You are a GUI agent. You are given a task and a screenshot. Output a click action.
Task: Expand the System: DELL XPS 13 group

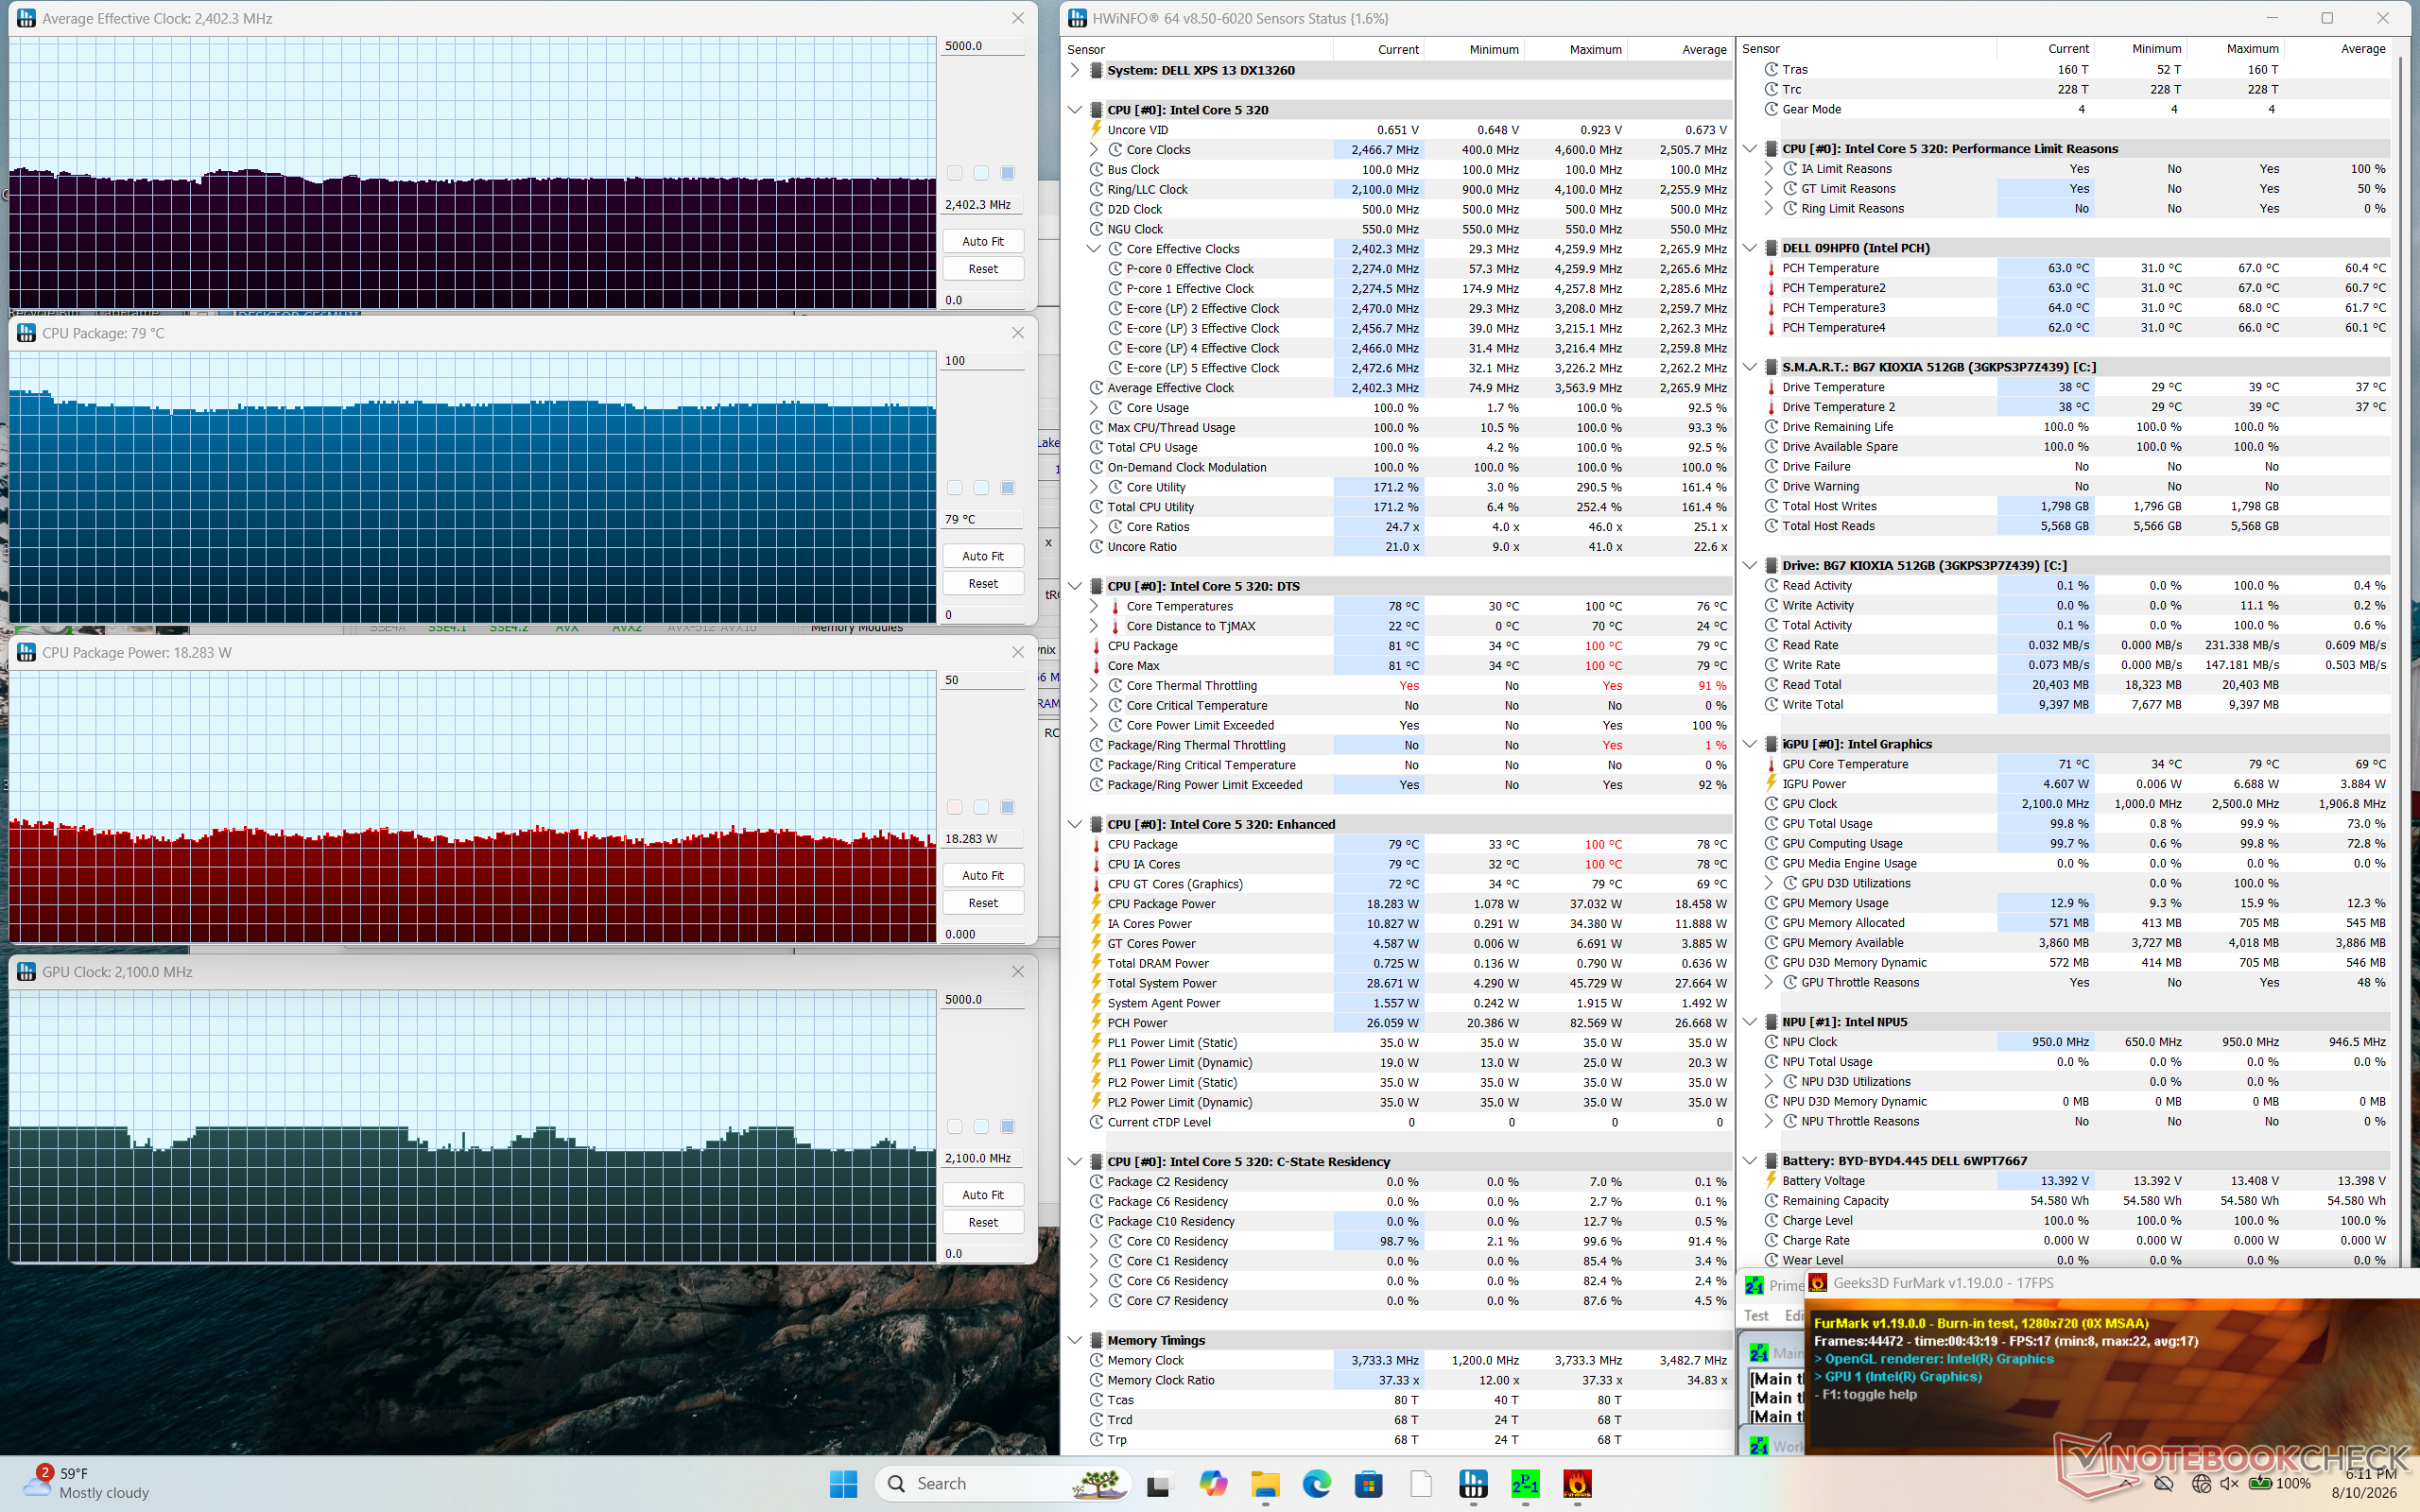coord(1075,70)
